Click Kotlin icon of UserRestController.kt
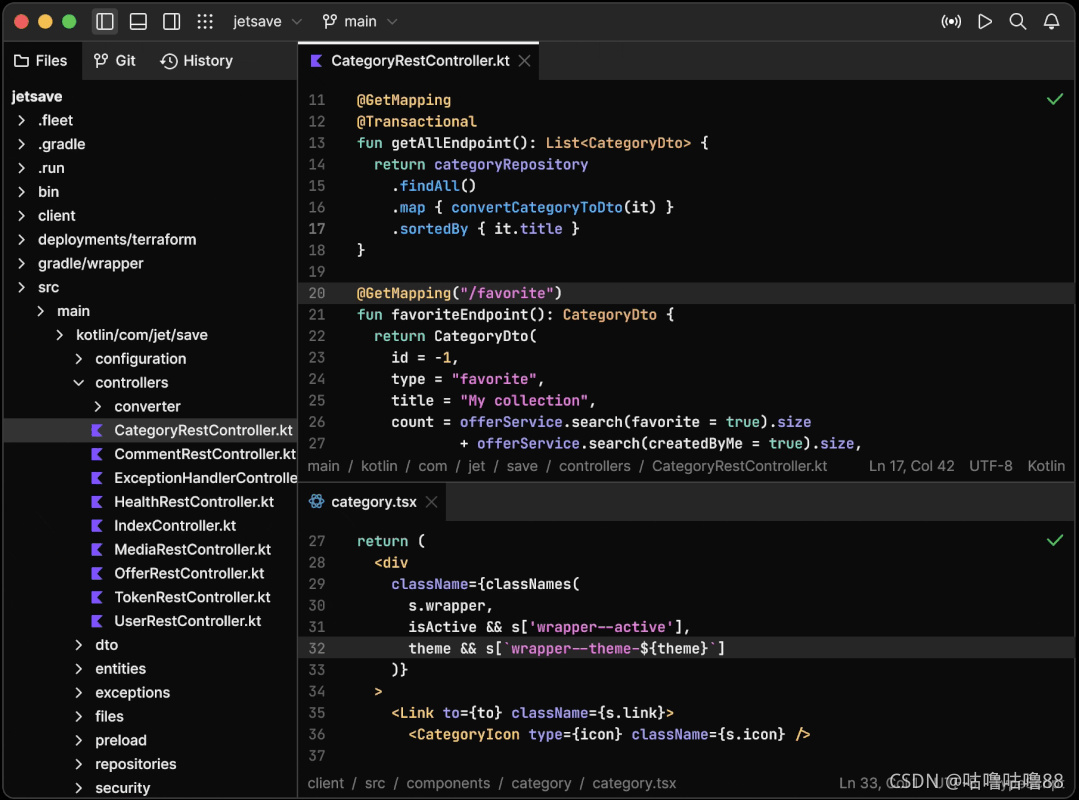This screenshot has height=800, width=1079. coord(97,621)
